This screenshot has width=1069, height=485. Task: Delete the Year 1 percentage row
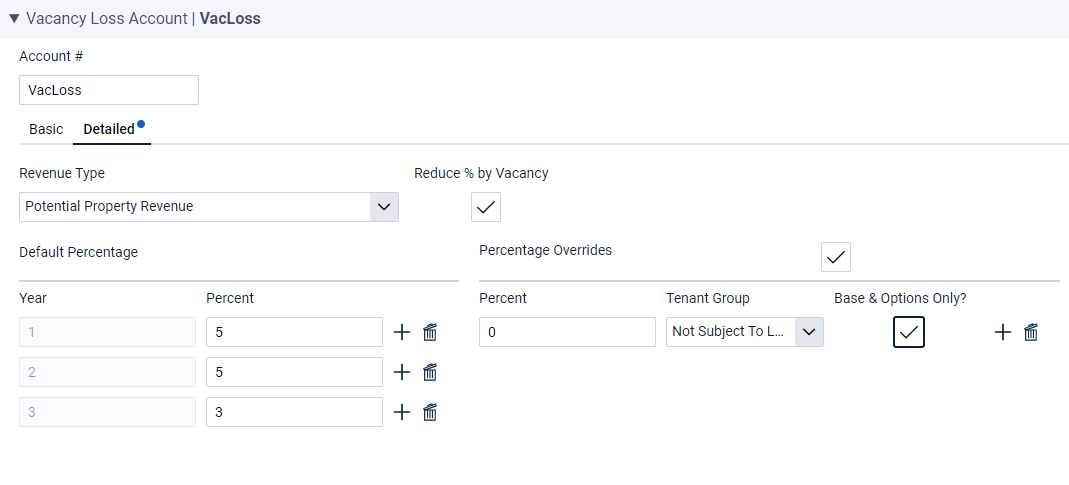(x=430, y=332)
